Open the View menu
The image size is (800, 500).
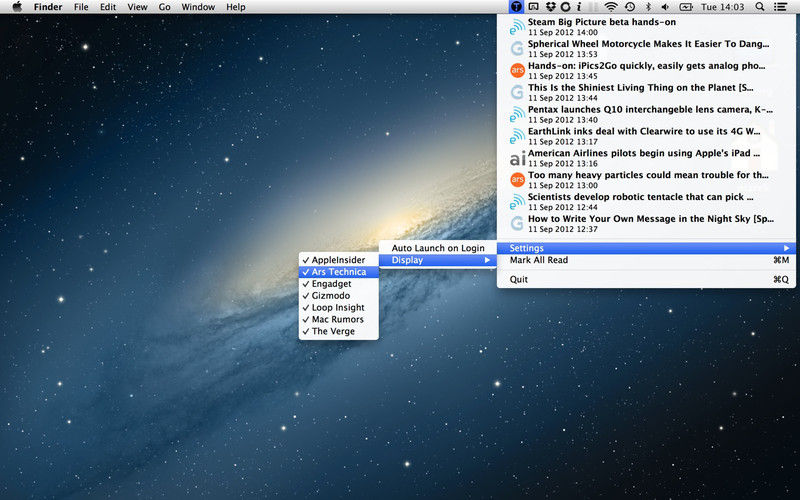[137, 7]
